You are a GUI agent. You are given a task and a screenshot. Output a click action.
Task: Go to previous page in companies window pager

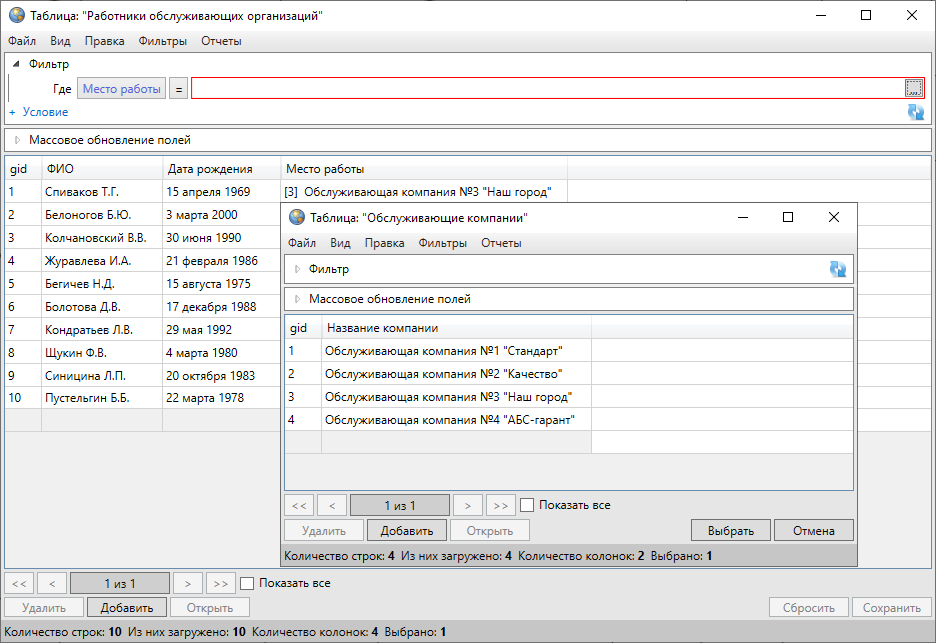pos(332,505)
